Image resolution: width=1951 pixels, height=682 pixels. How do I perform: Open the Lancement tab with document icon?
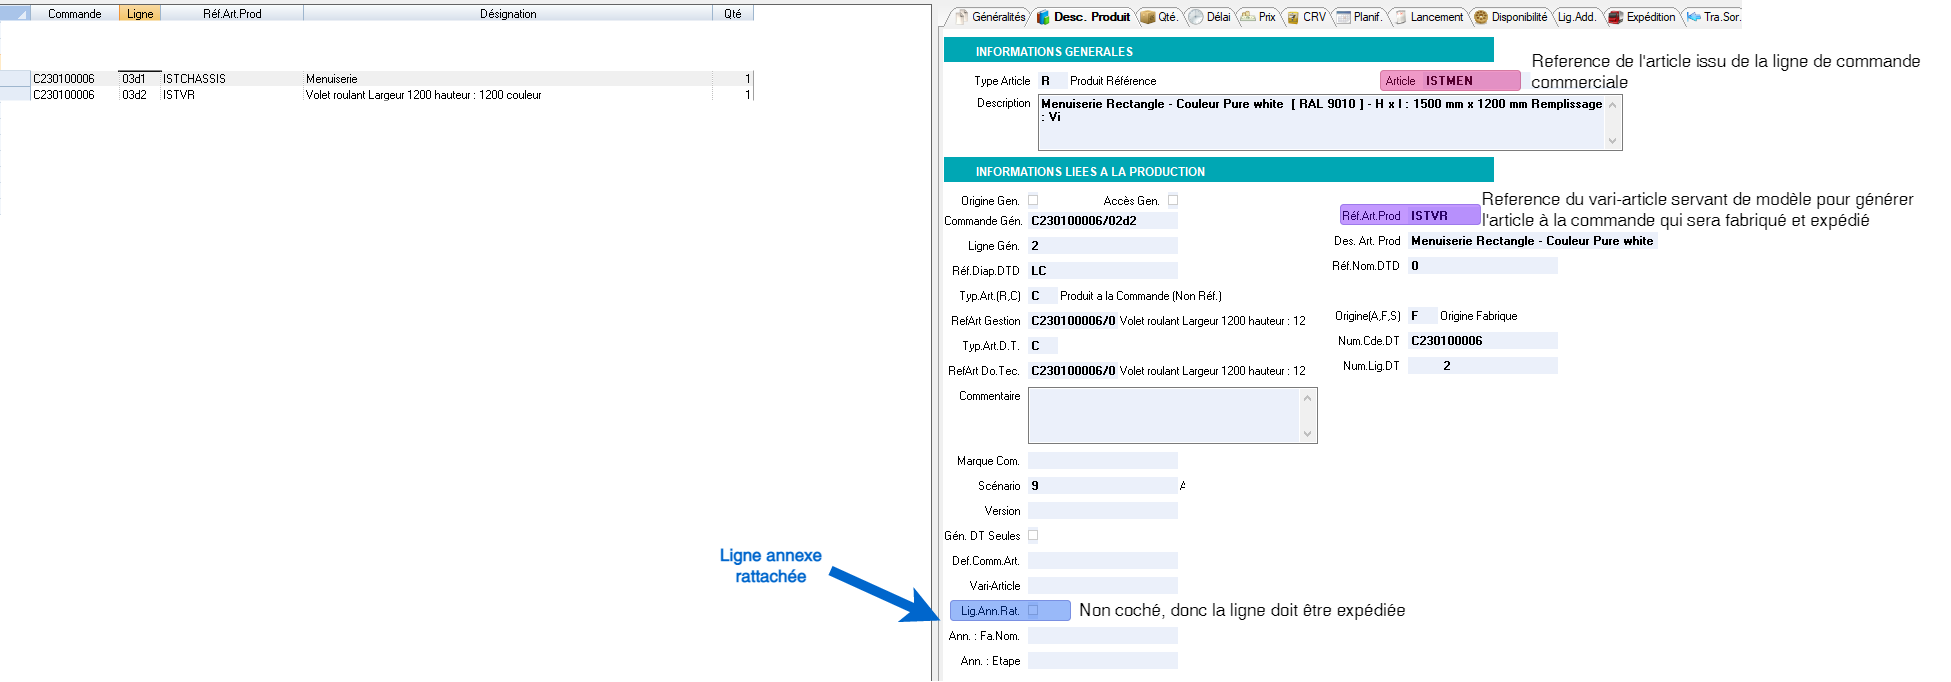tap(1428, 17)
